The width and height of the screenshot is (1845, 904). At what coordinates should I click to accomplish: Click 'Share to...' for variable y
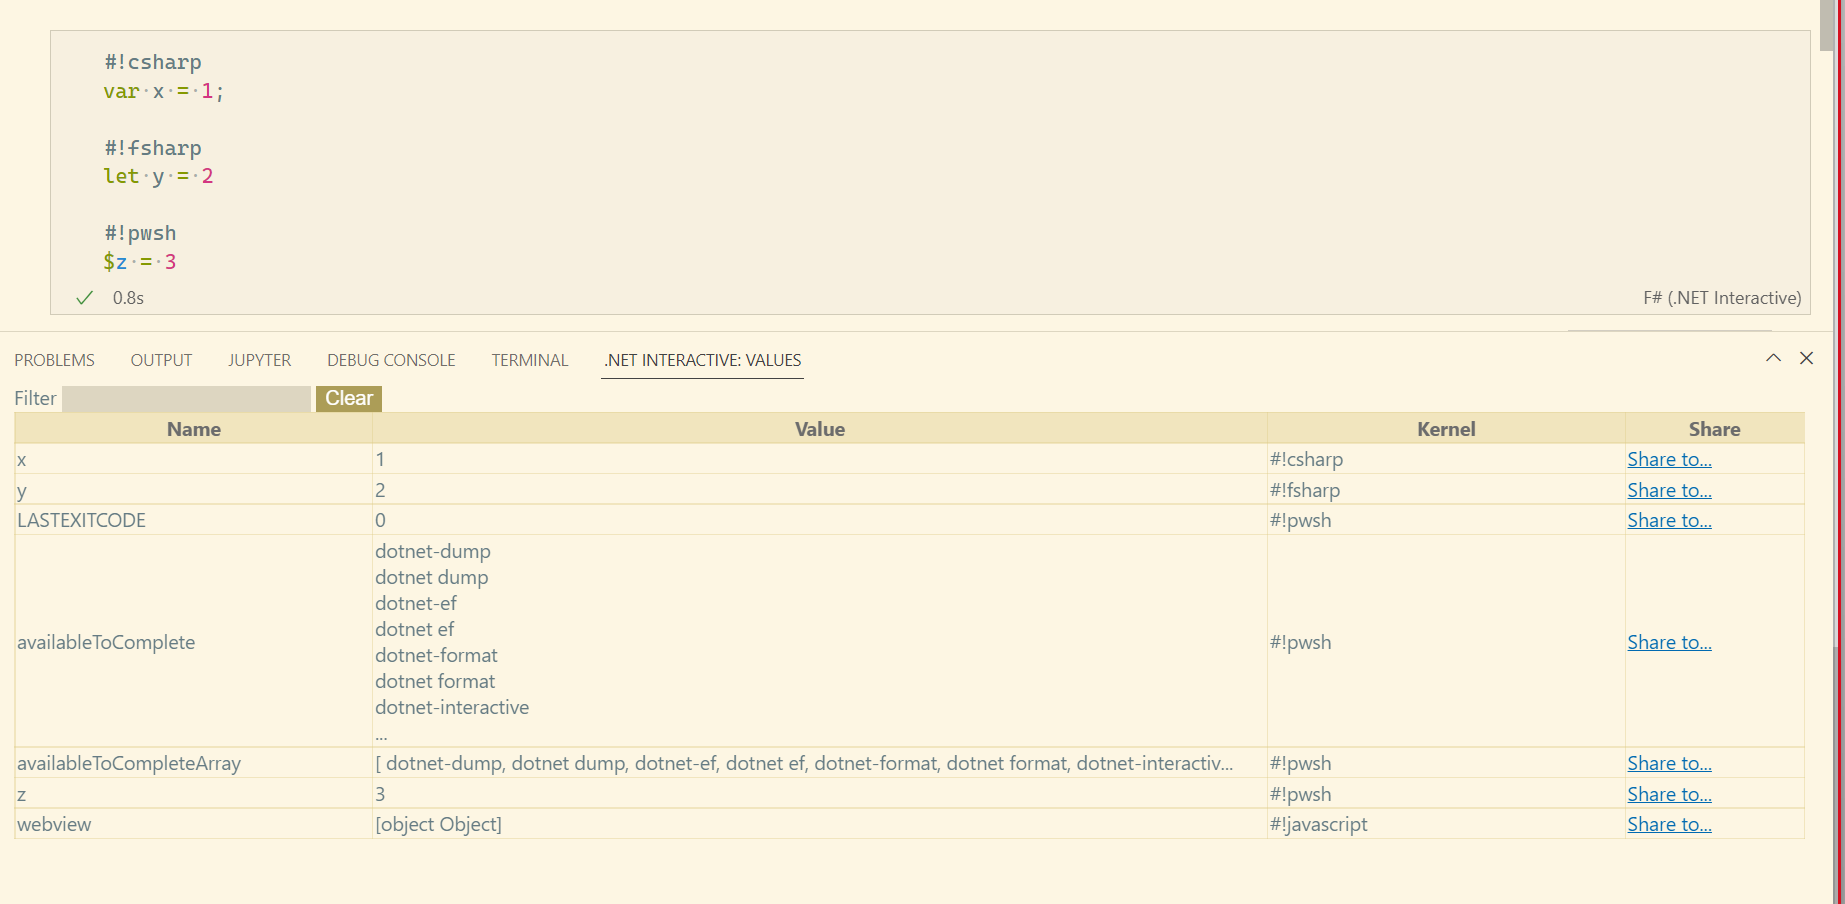(1669, 489)
